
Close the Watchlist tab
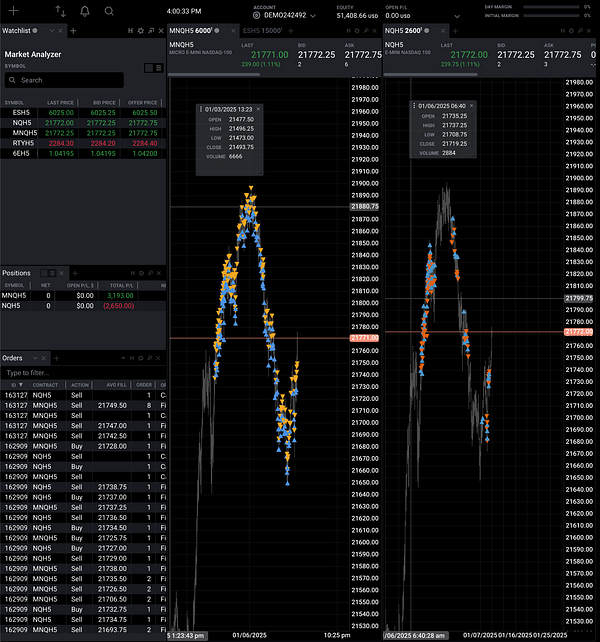pos(60,31)
